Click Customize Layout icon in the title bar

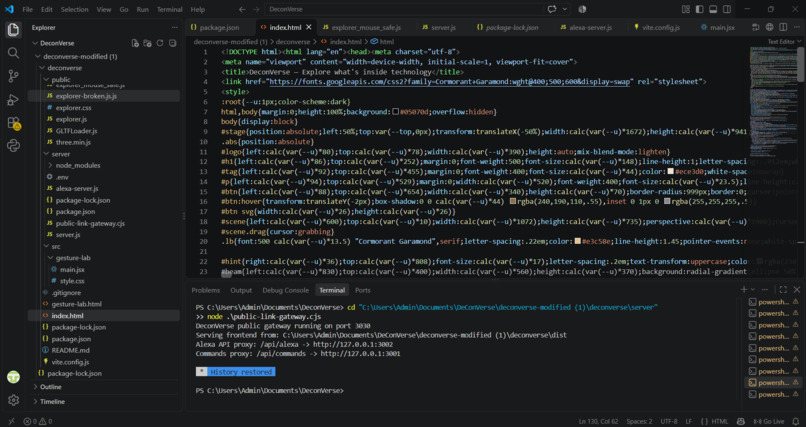(x=686, y=9)
